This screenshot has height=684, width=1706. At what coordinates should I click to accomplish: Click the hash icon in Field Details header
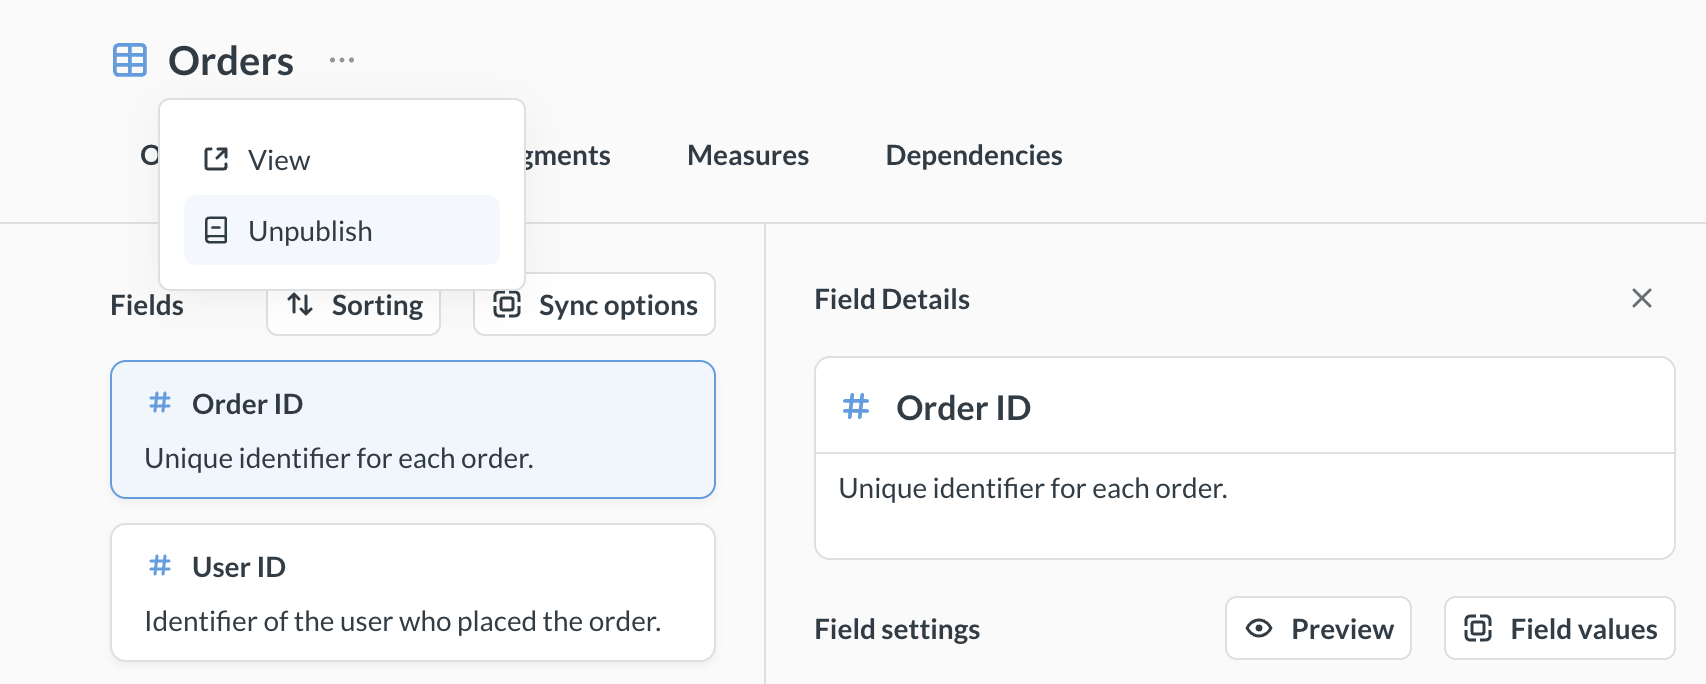click(856, 407)
